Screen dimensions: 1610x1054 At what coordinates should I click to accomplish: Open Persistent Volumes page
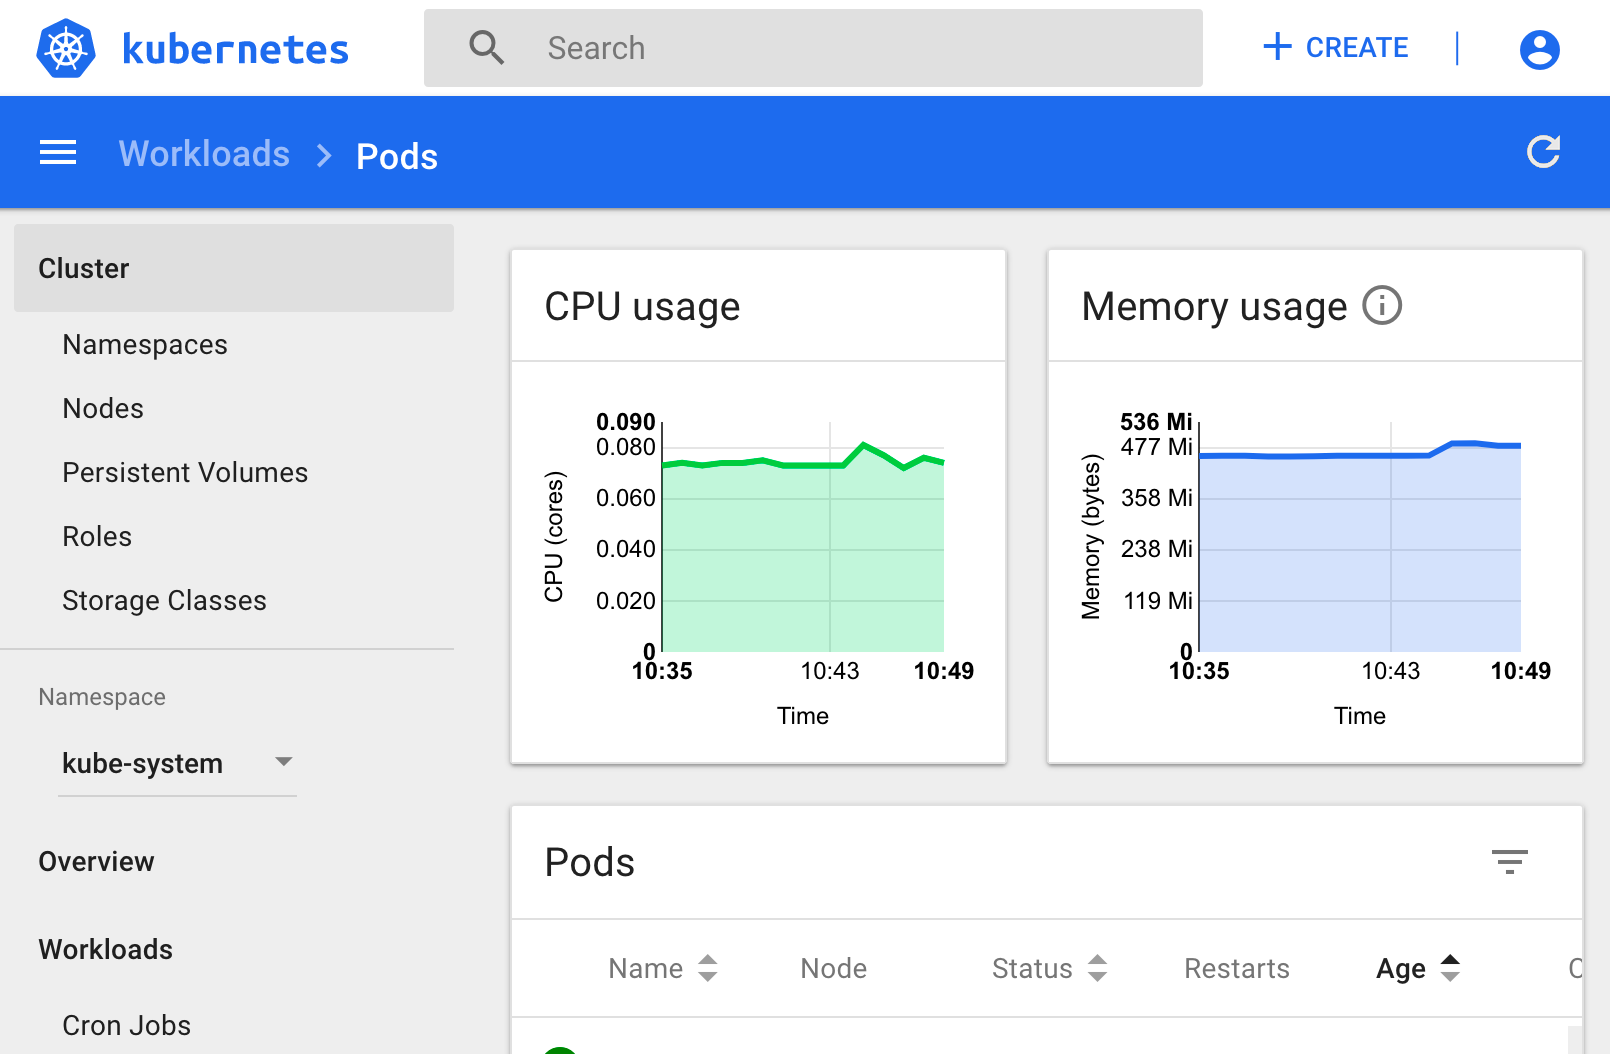[x=185, y=473]
